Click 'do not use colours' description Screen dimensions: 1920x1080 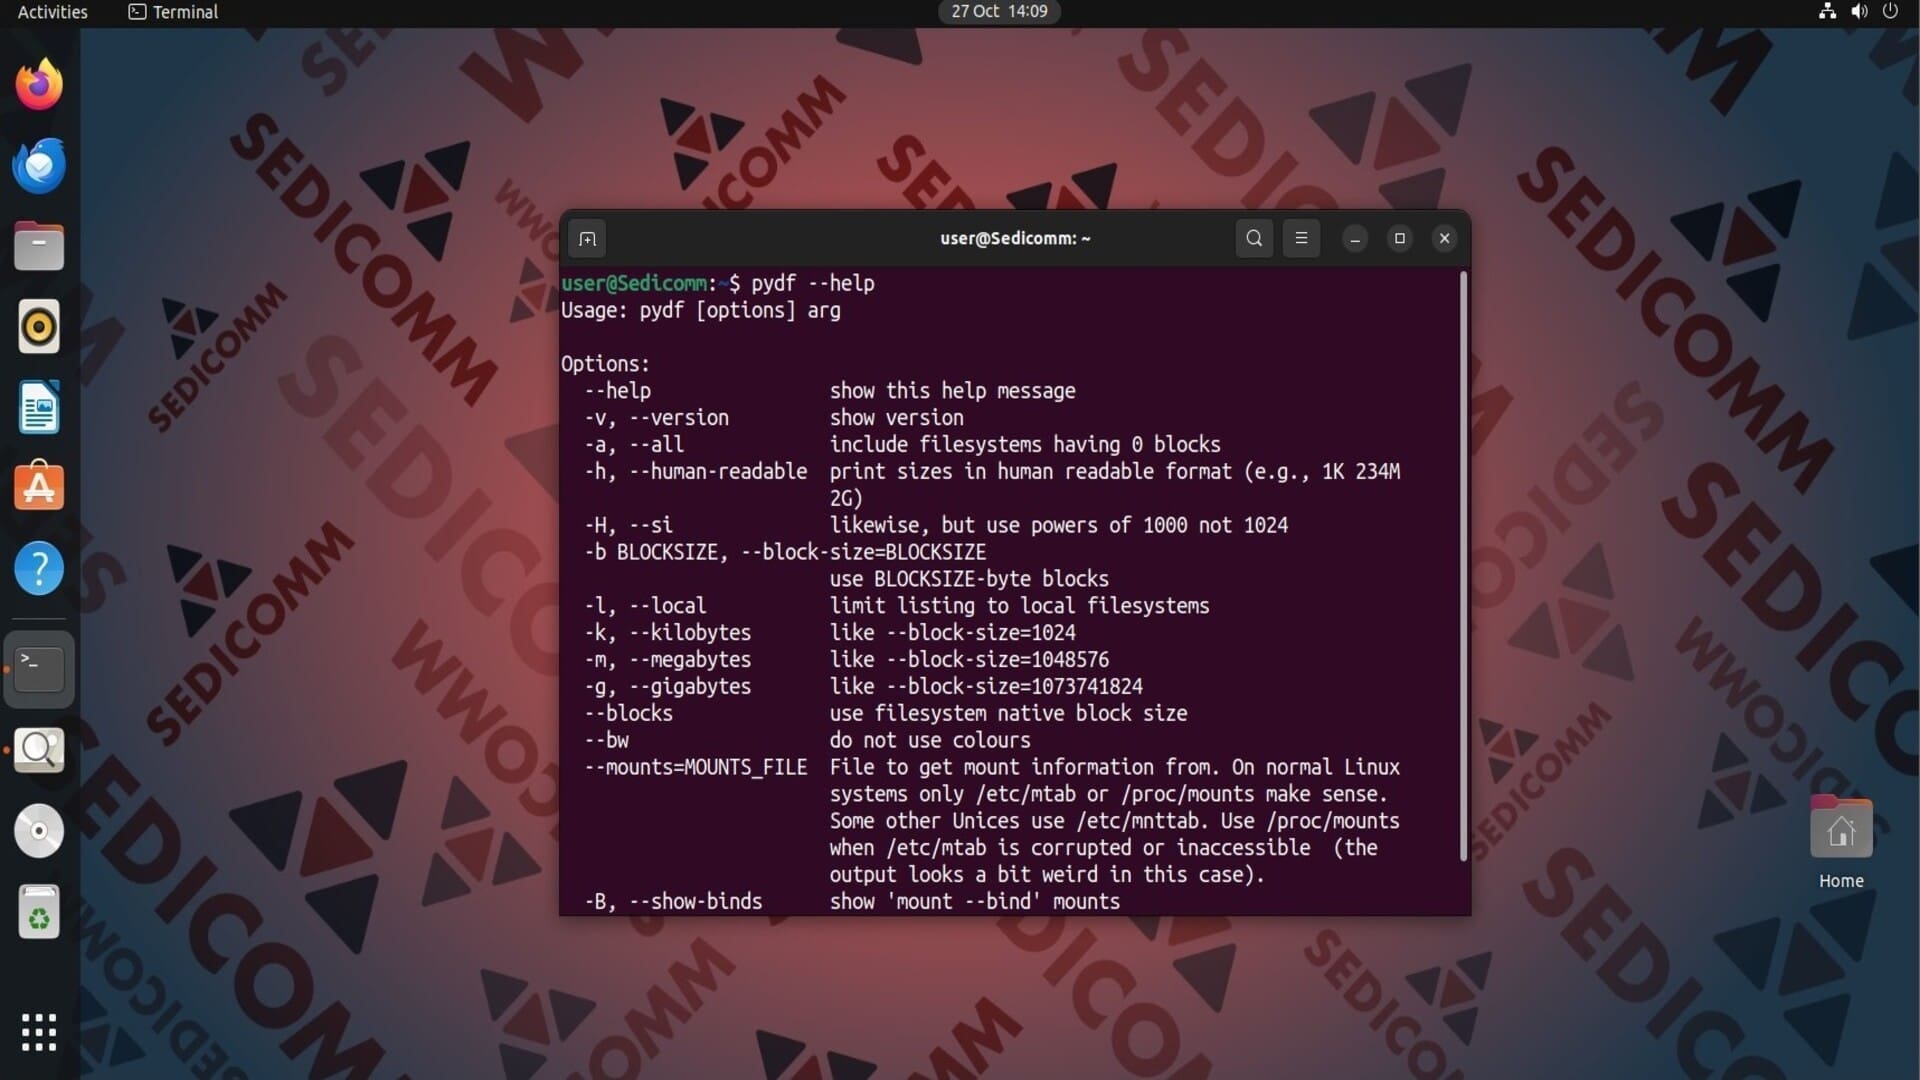930,740
